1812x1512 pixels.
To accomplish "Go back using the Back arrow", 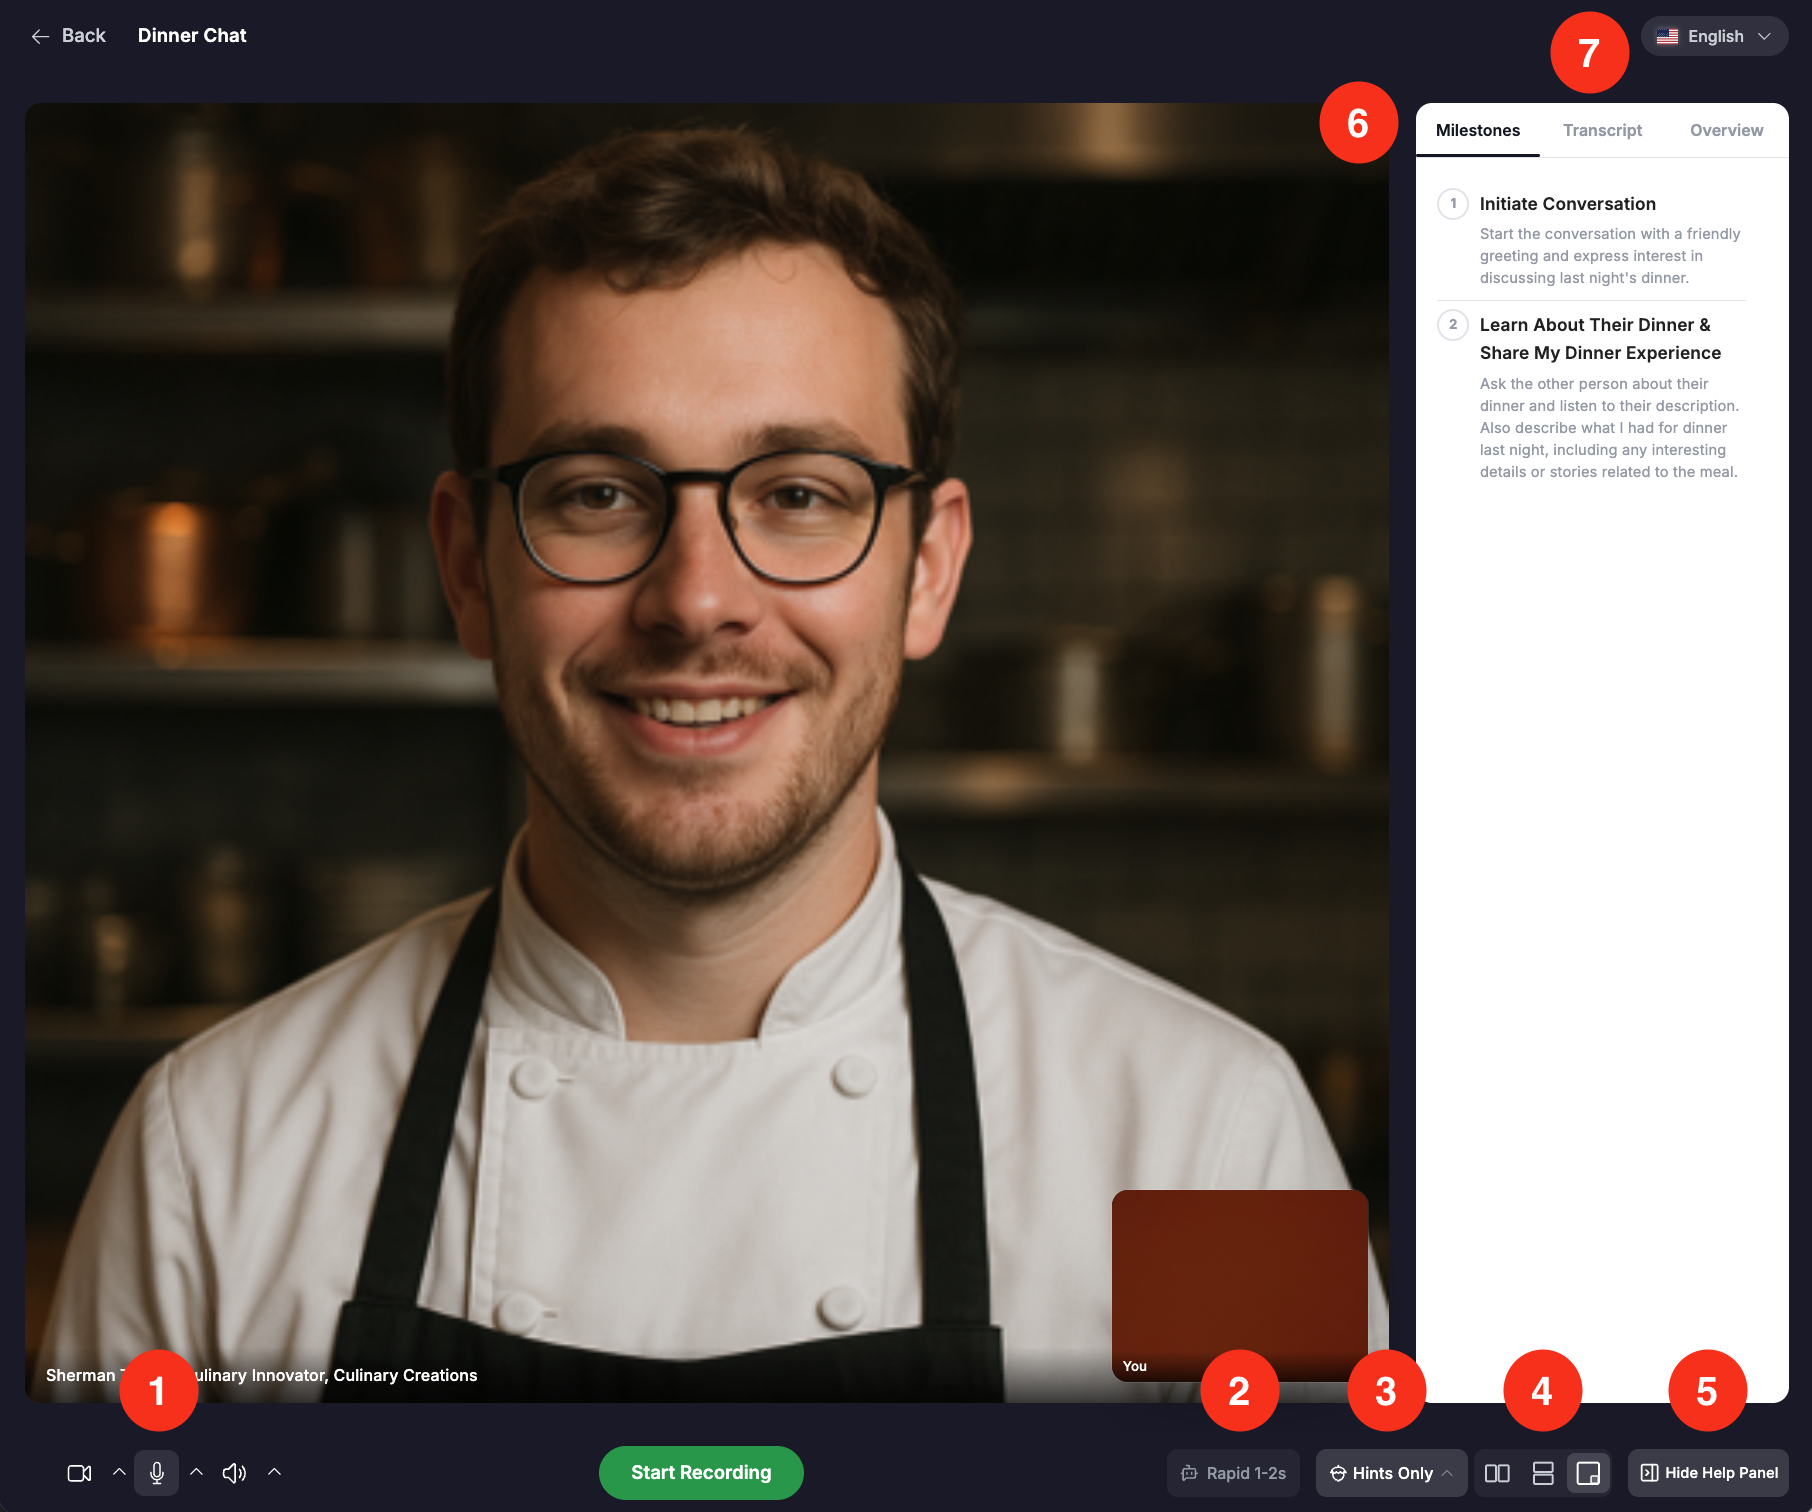I will [x=67, y=36].
